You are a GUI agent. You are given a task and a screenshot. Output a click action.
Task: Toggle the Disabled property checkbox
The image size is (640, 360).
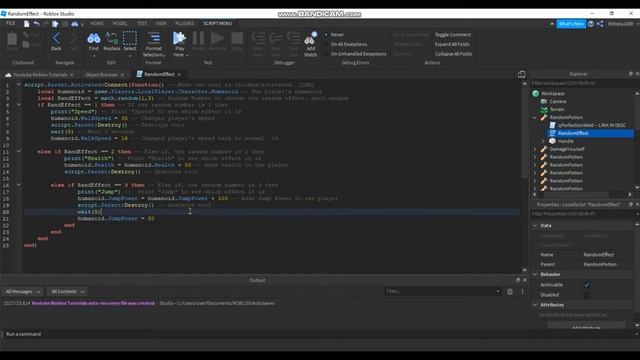point(587,295)
